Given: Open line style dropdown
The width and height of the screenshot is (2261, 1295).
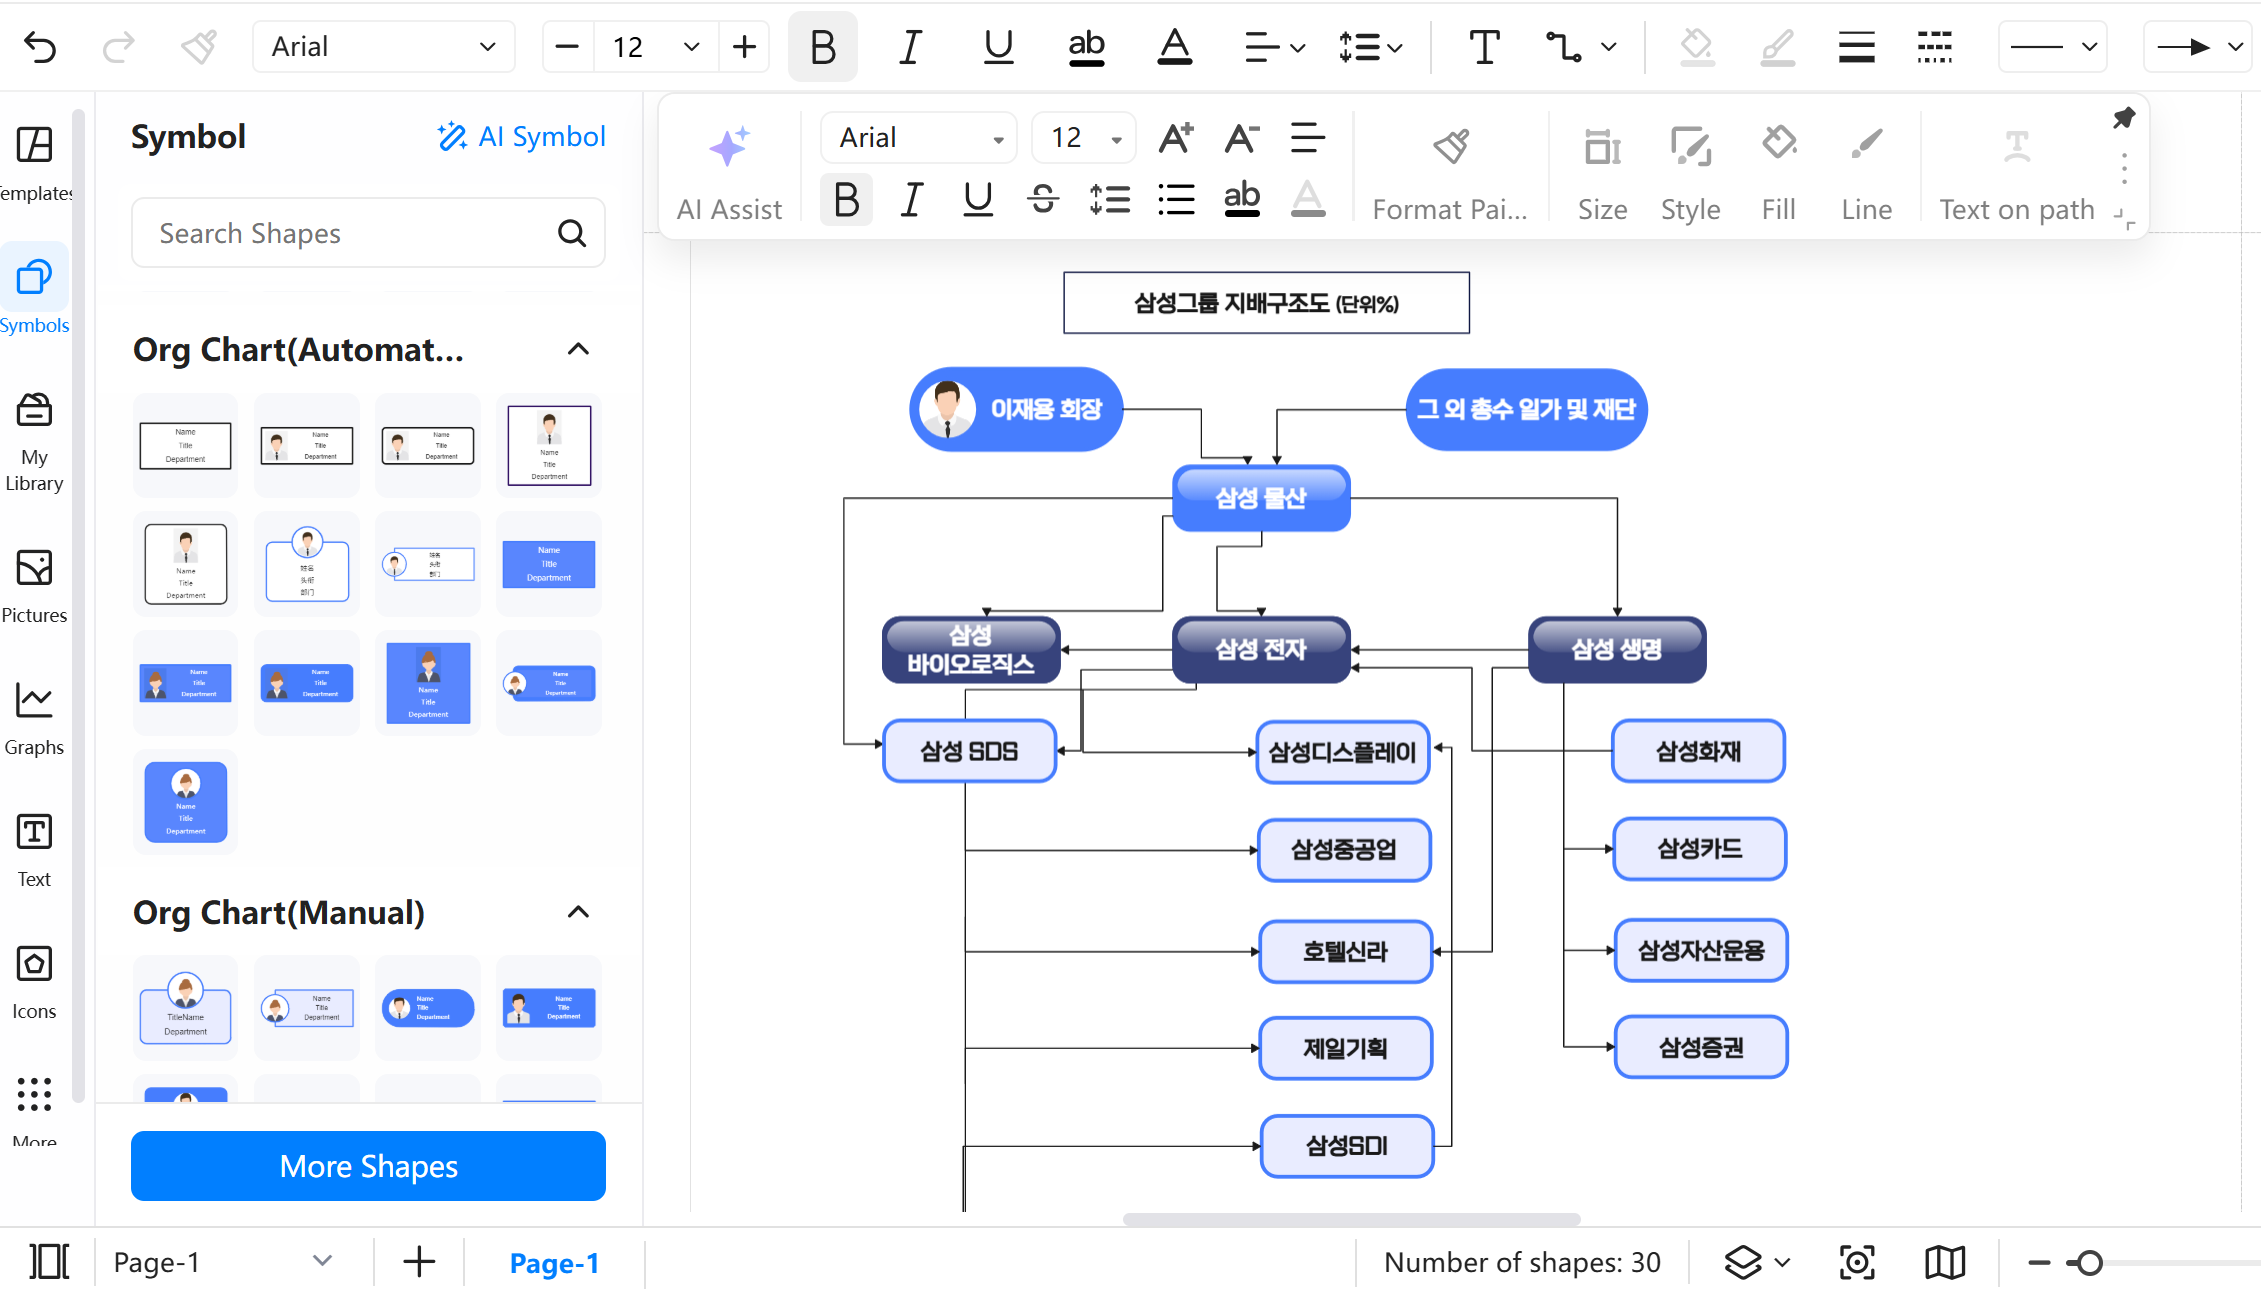Looking at the screenshot, I should pos(2052,47).
